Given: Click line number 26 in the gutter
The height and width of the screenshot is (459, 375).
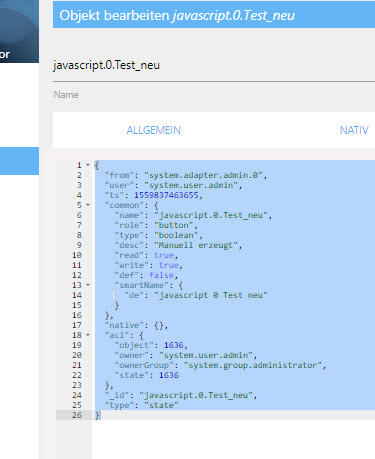Looking at the screenshot, I should 77,415.
